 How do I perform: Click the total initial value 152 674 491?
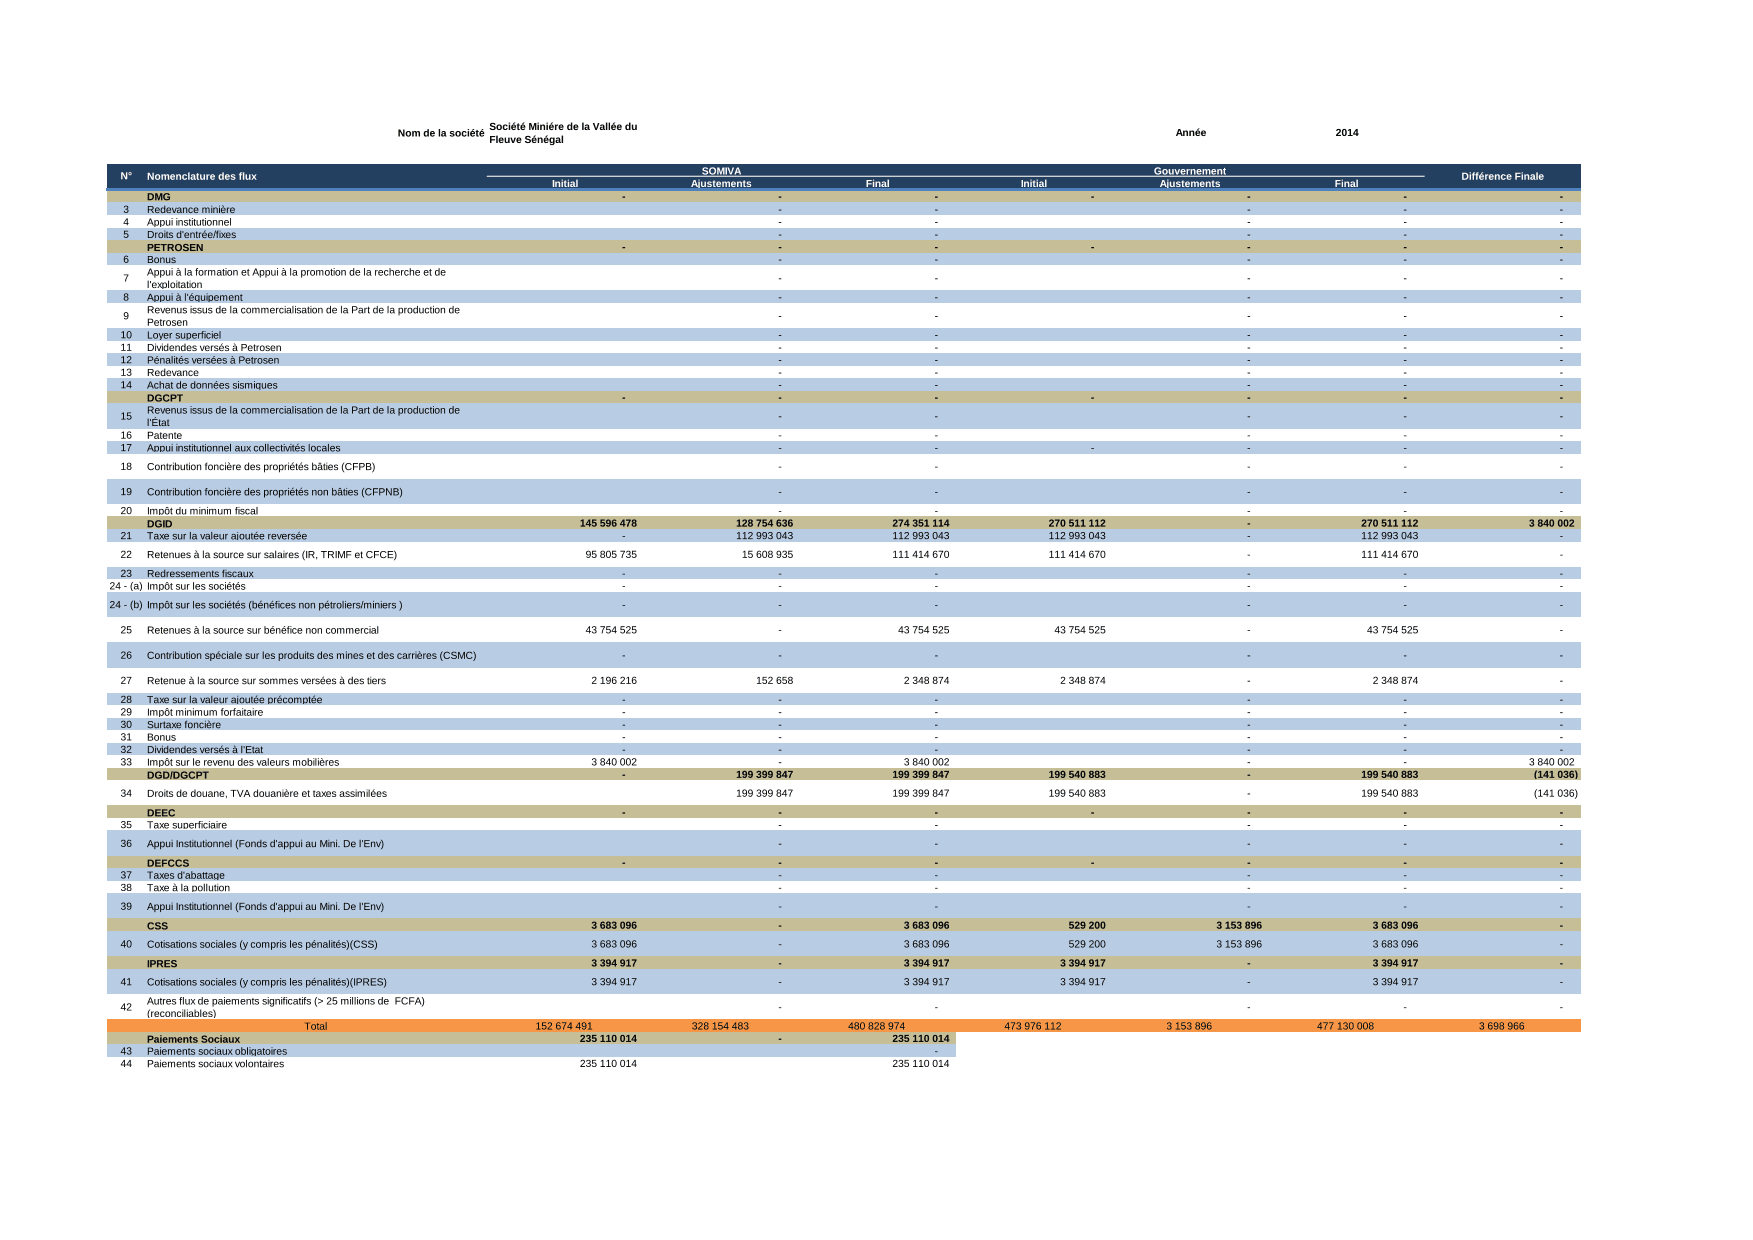tap(564, 1026)
